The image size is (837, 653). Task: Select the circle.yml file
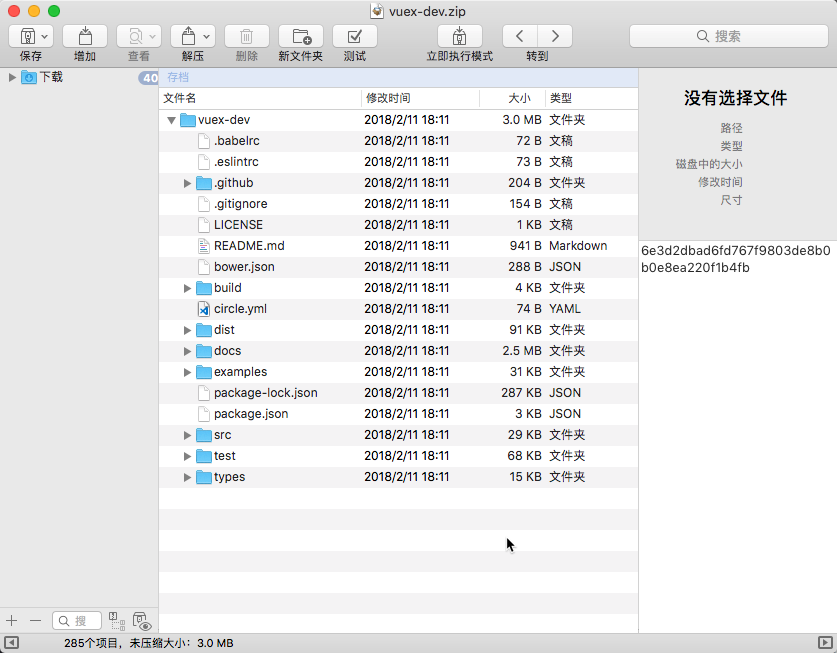(x=398, y=309)
